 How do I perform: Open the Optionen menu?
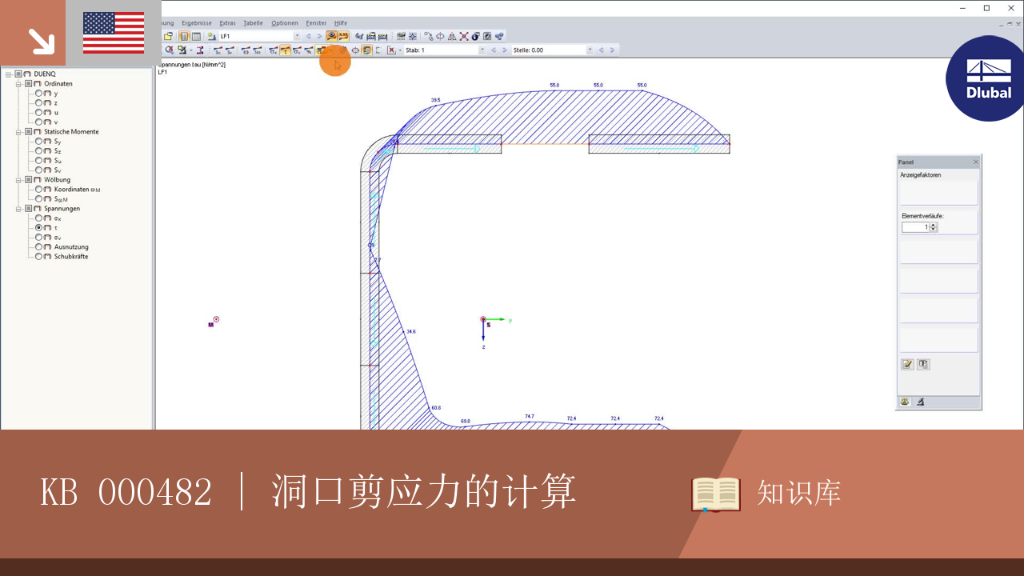pyautogui.click(x=285, y=23)
